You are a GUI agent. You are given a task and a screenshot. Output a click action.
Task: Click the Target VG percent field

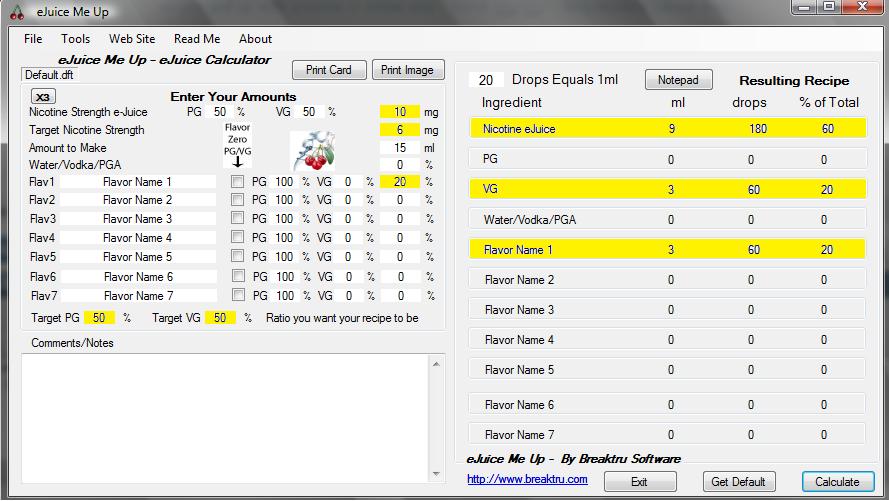220,318
